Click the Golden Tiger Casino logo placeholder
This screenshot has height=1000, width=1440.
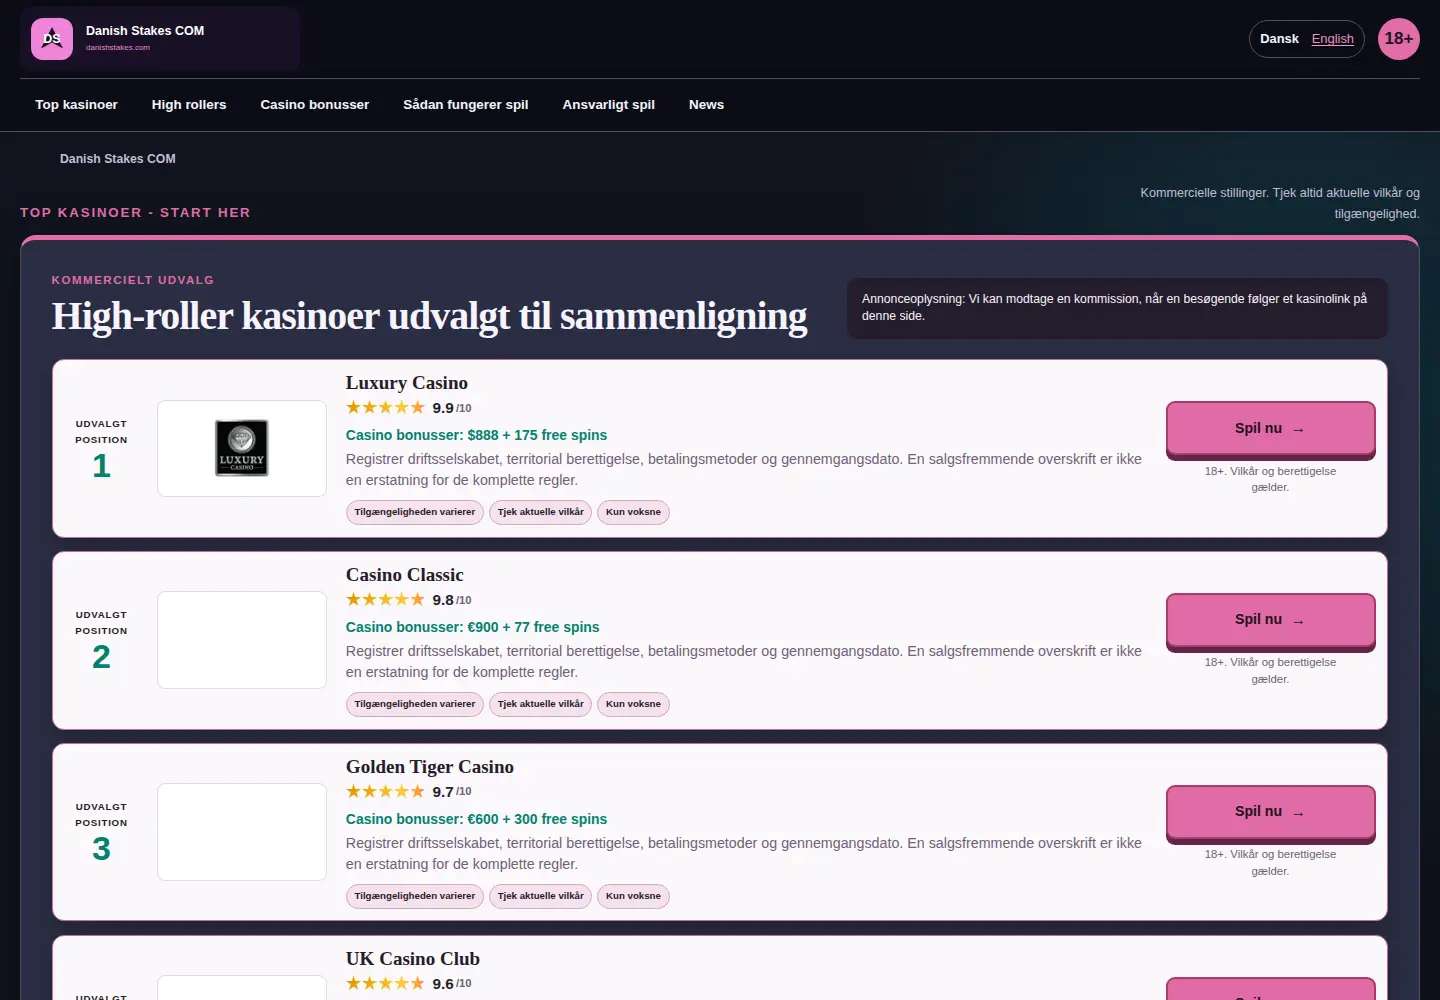click(x=242, y=832)
